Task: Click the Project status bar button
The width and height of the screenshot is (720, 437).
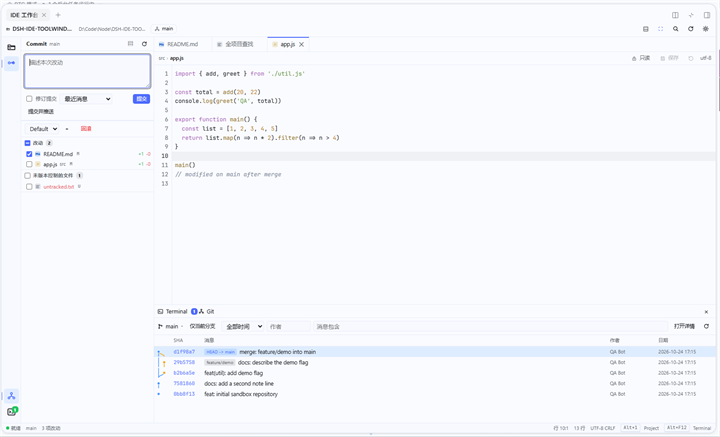Action: click(x=651, y=428)
